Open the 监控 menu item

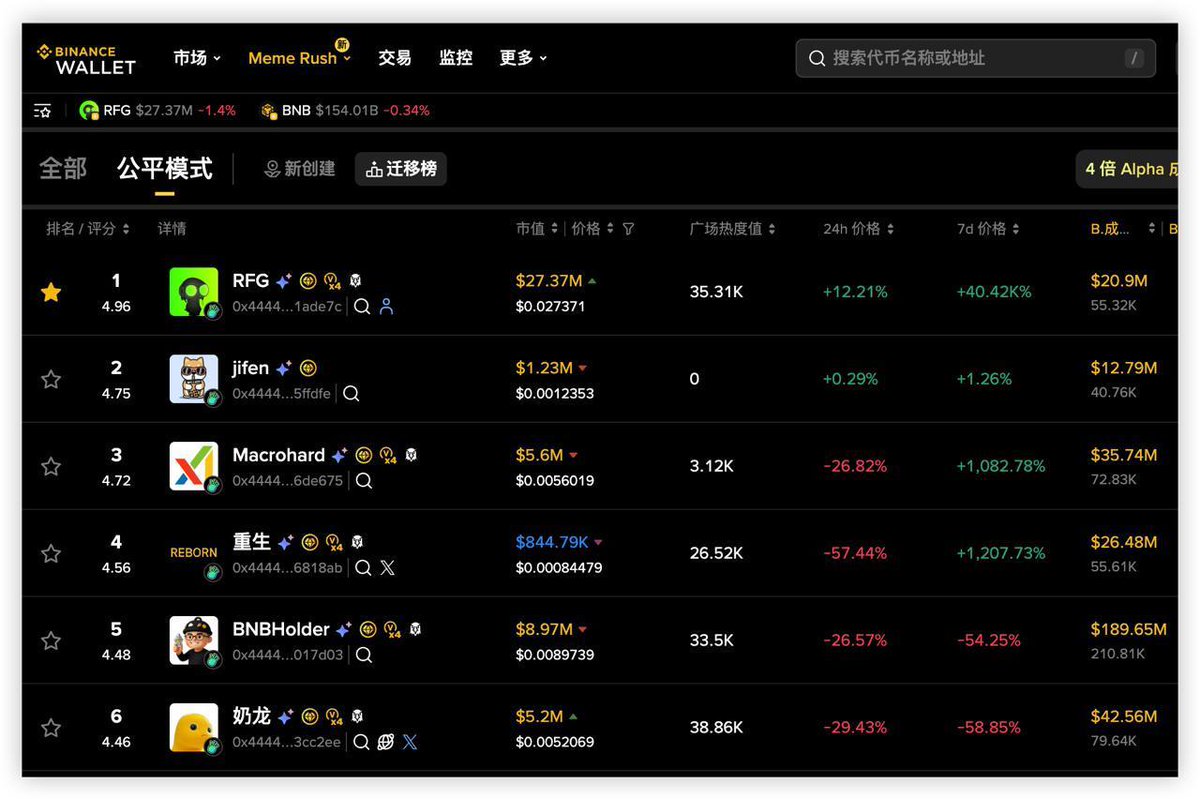(456, 58)
